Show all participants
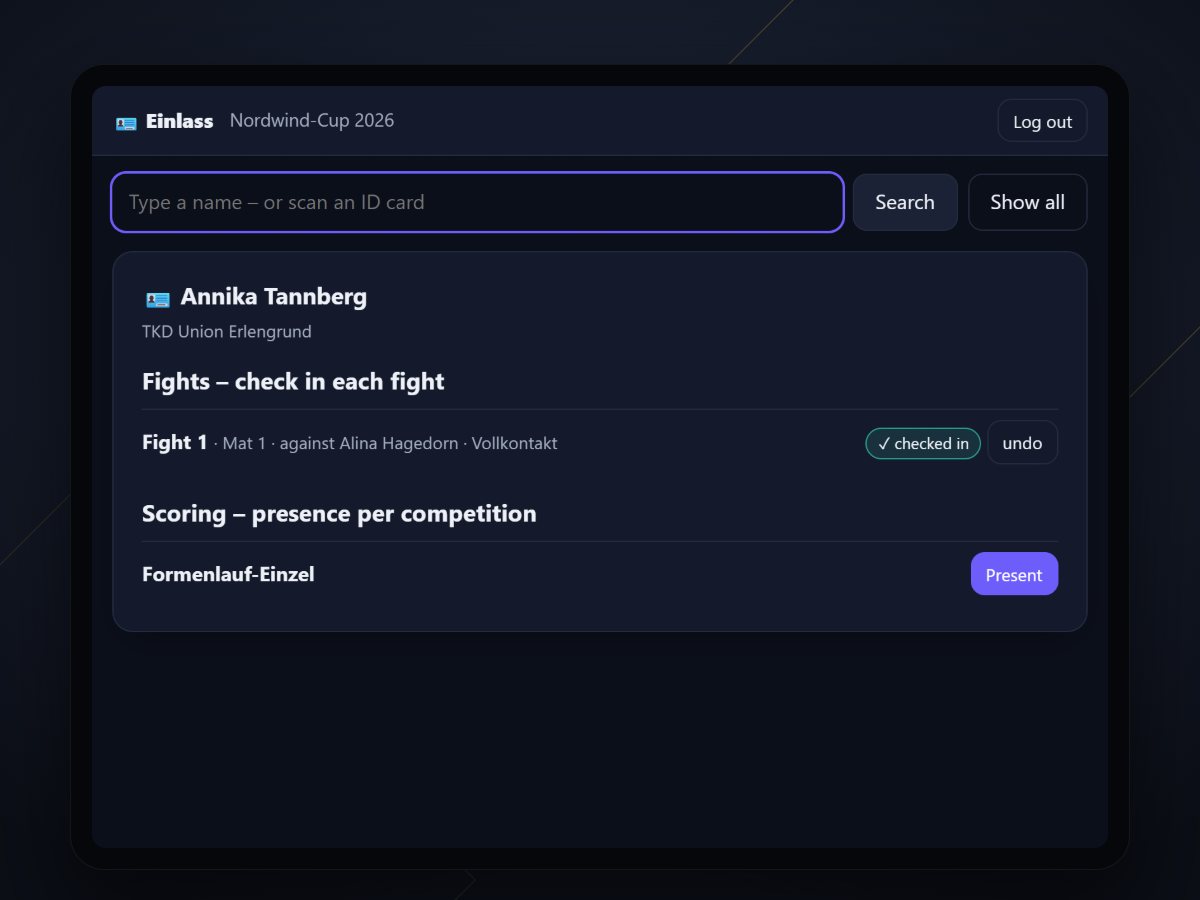Screen dimensions: 1200x900 click(1027, 202)
